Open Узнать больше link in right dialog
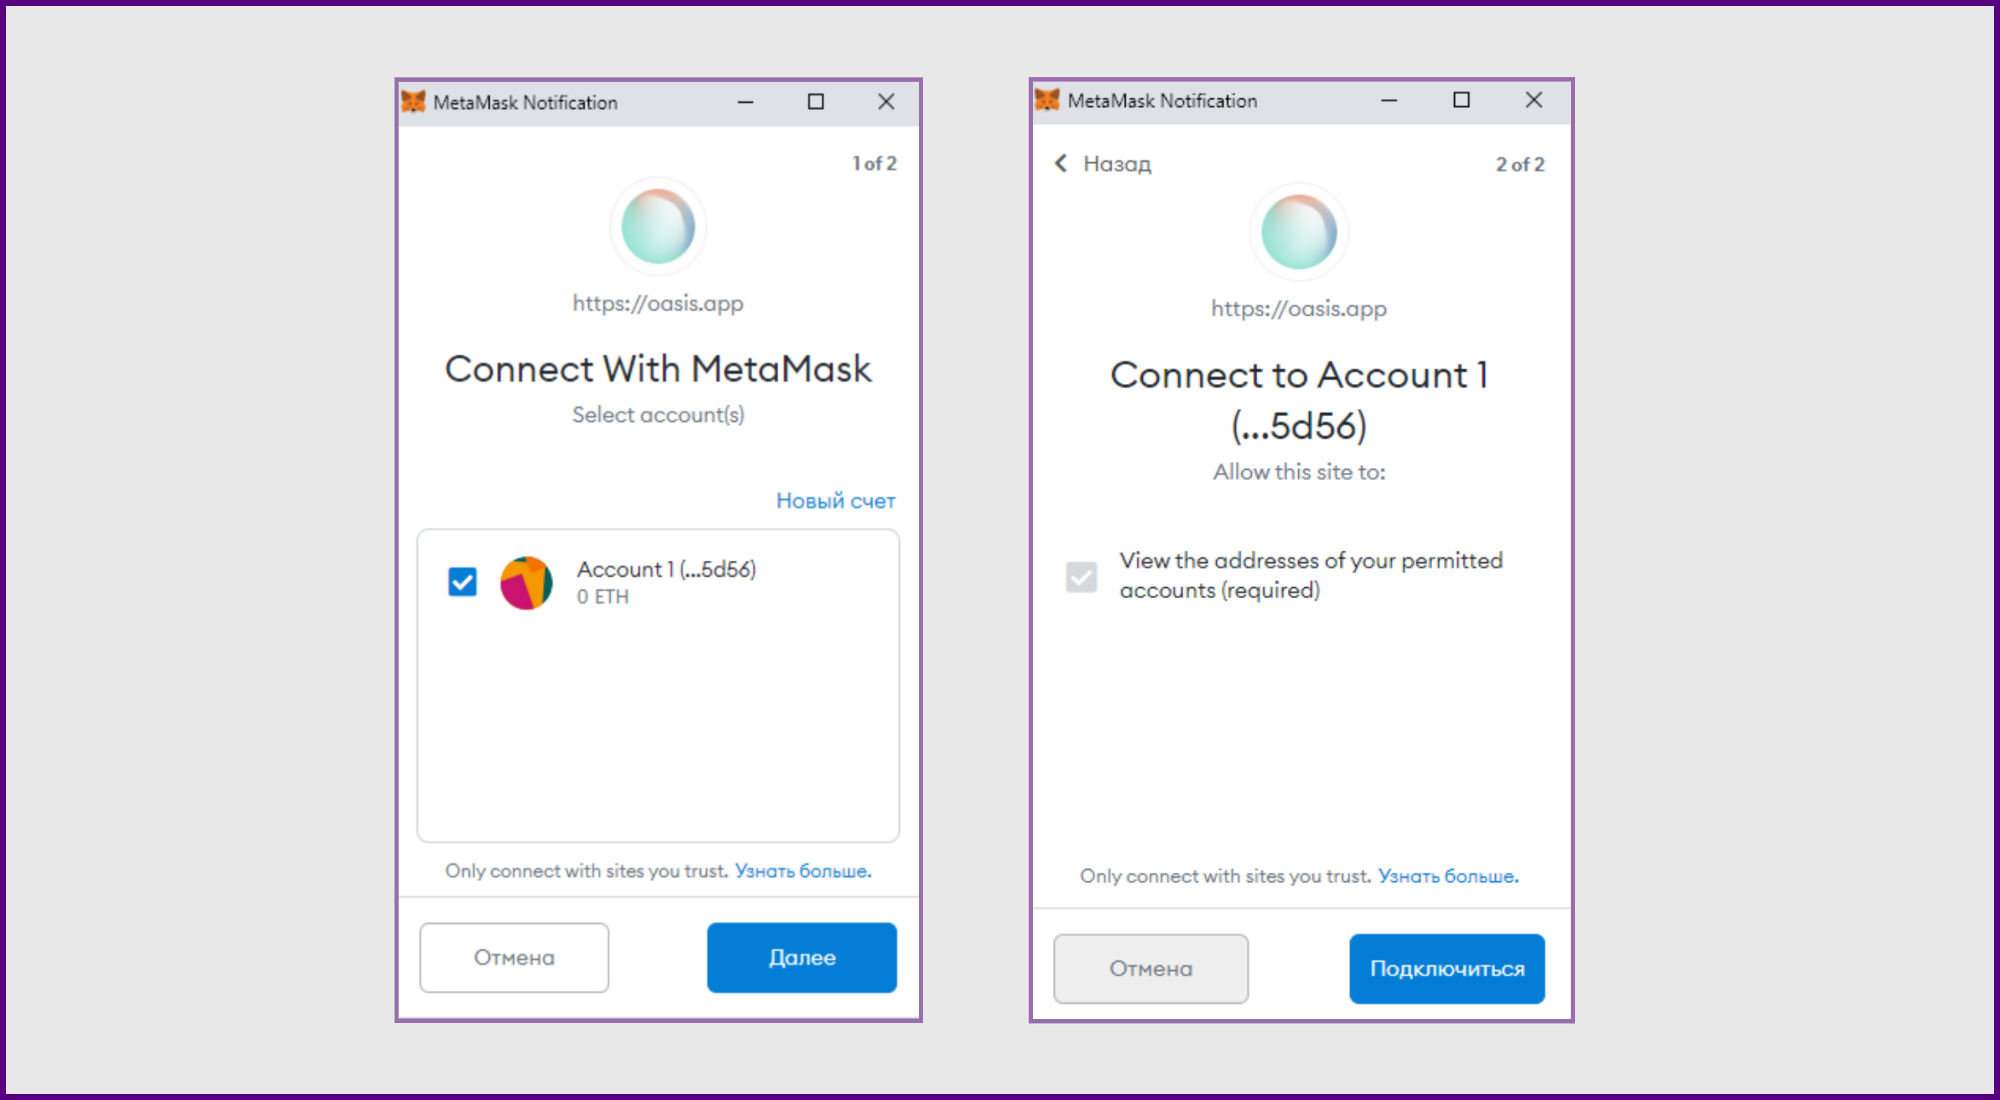The image size is (2000, 1100). pos(1447,876)
